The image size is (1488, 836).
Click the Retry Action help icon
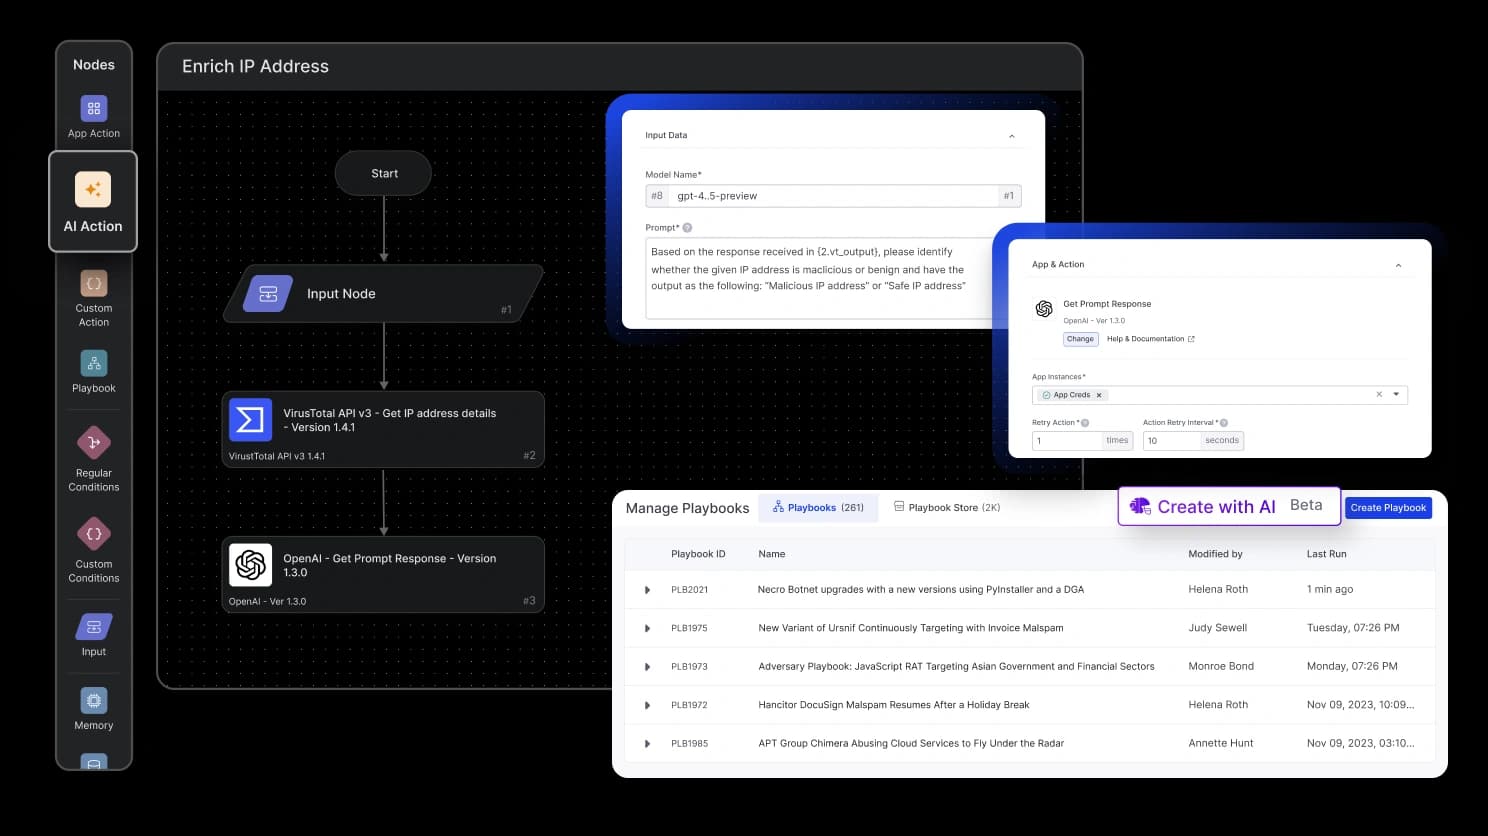1085,423
